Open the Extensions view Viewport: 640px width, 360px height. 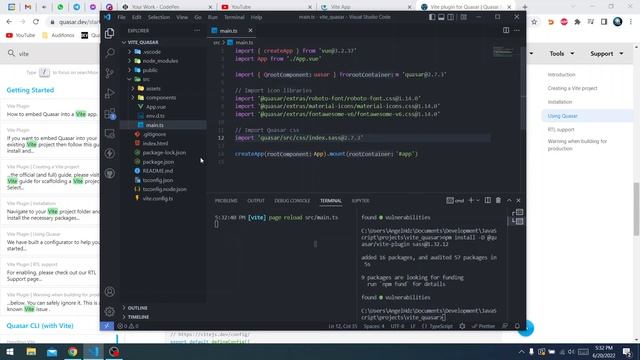click(x=109, y=113)
